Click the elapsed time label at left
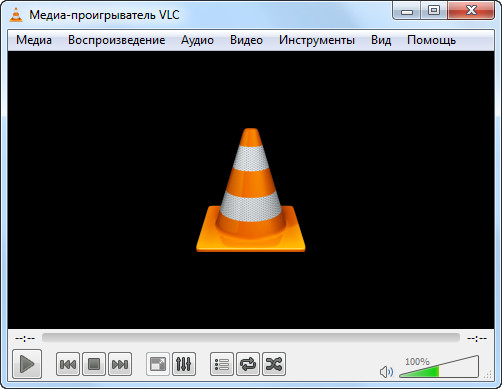Screen dimensions: 502x389 click(x=25, y=339)
